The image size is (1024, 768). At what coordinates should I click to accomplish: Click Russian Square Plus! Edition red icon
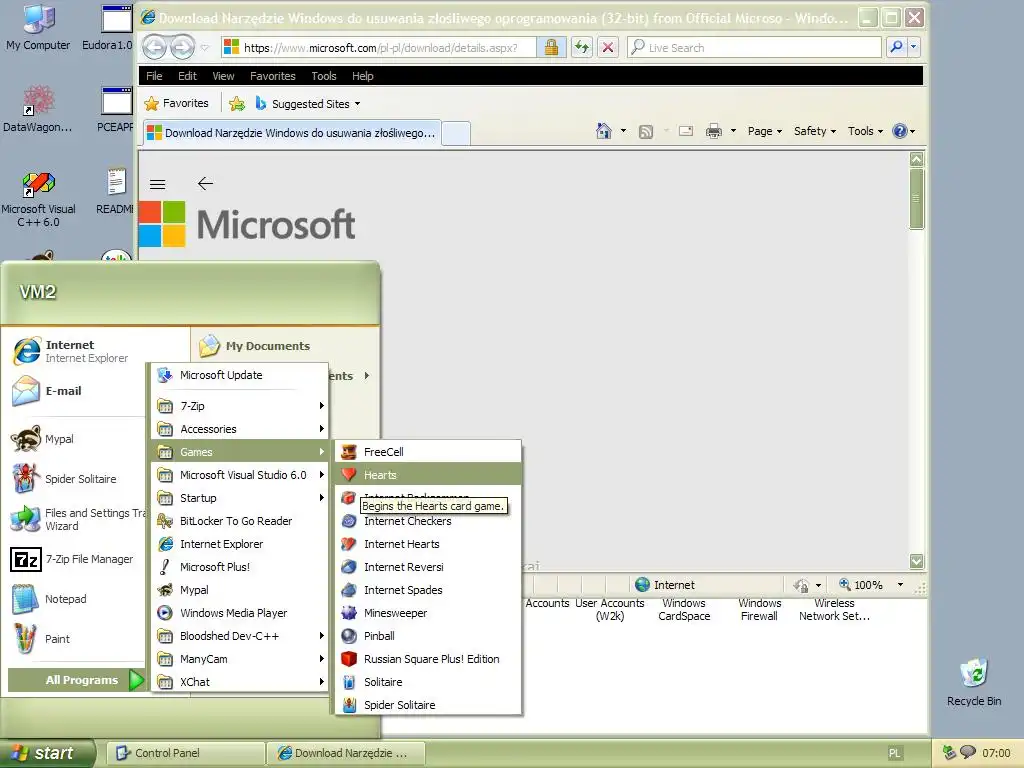(349, 659)
